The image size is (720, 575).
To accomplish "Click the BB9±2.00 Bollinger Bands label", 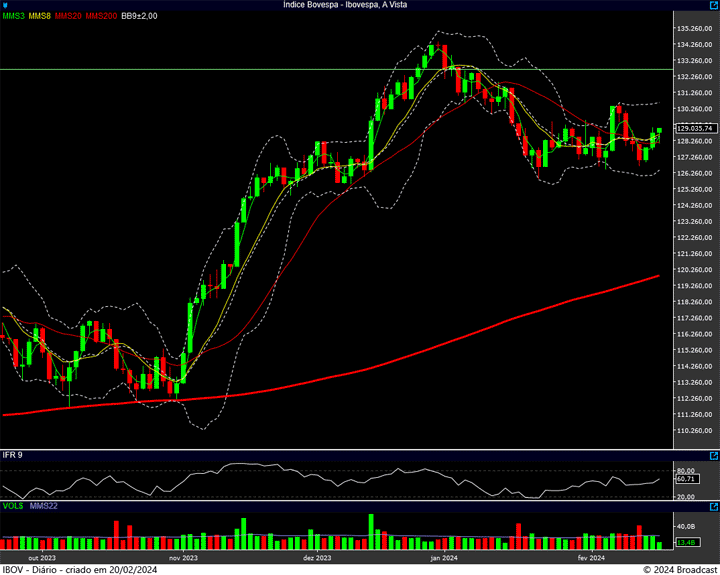I will [140, 16].
